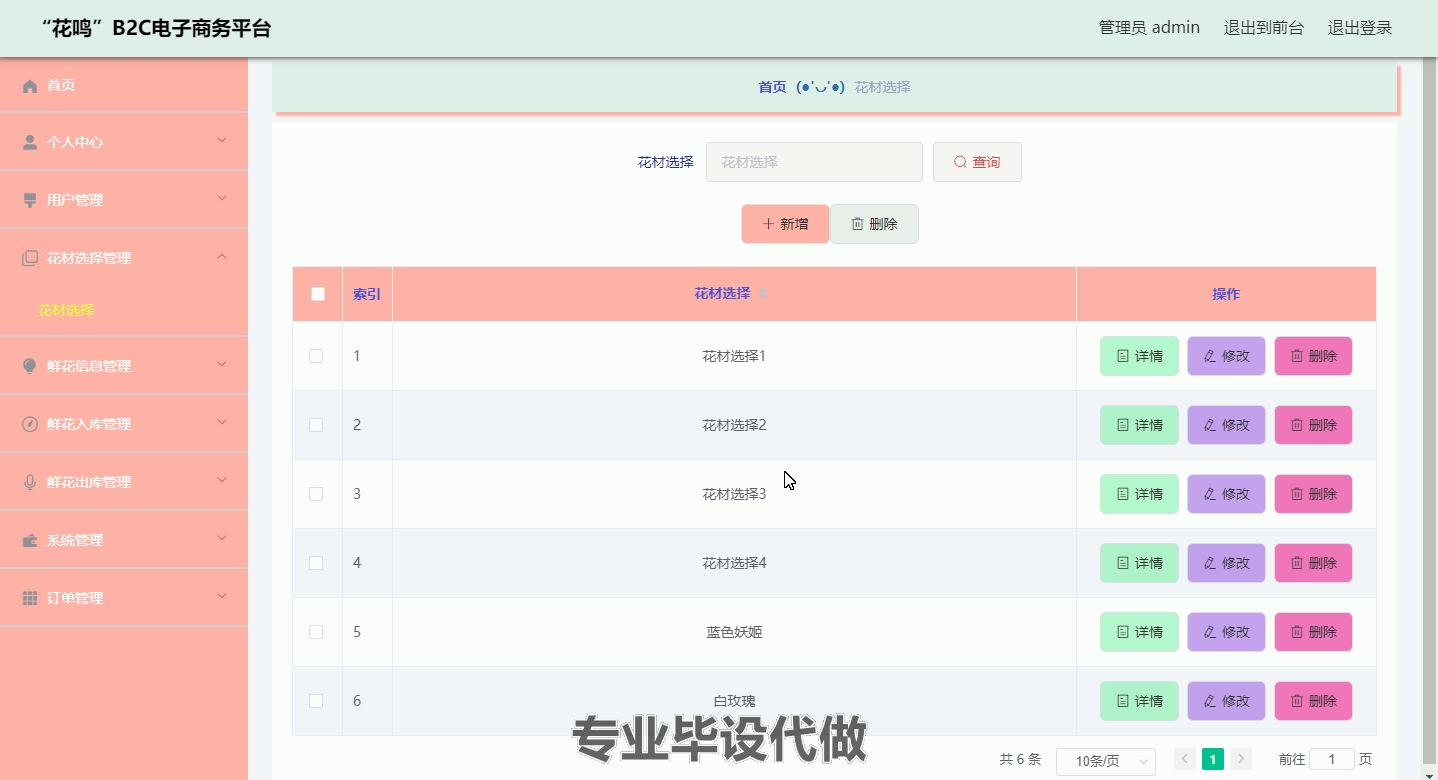This screenshot has height=780, width=1438.
Task: Click the pencil icon in row 2 修改
Action: pyautogui.click(x=1210, y=425)
